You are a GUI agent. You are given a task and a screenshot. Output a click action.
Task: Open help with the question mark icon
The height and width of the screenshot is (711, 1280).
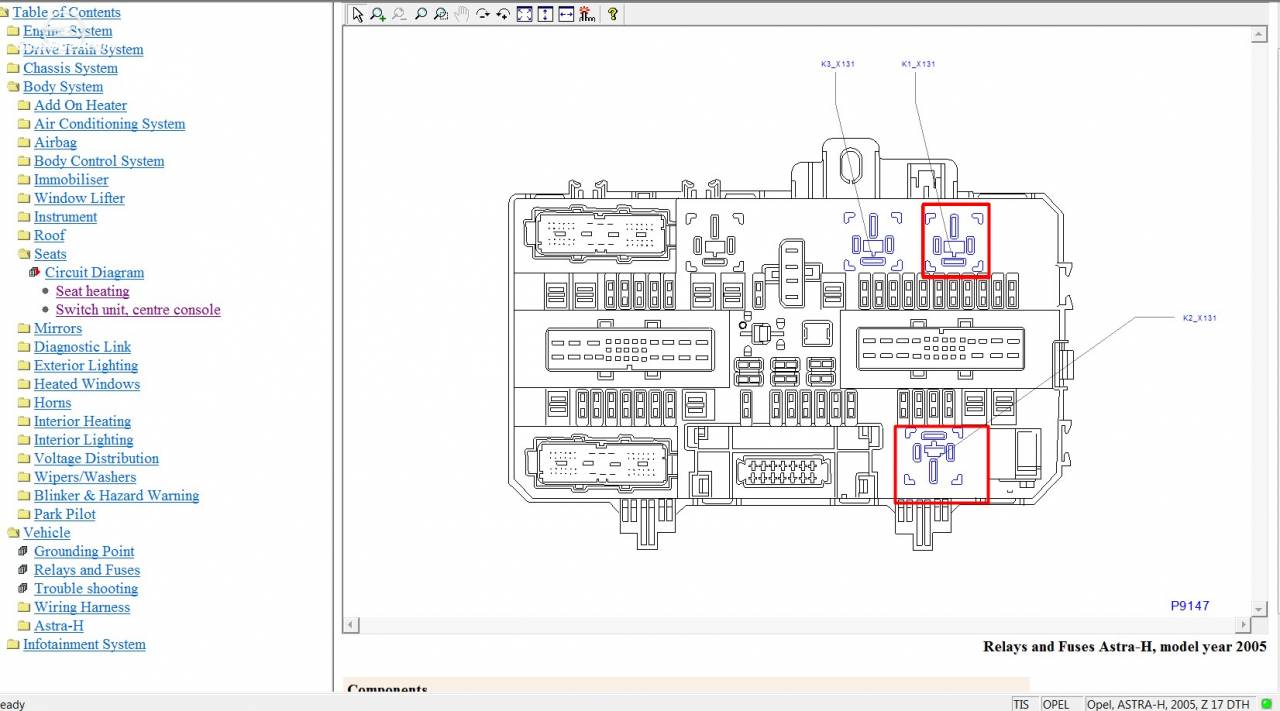(613, 14)
